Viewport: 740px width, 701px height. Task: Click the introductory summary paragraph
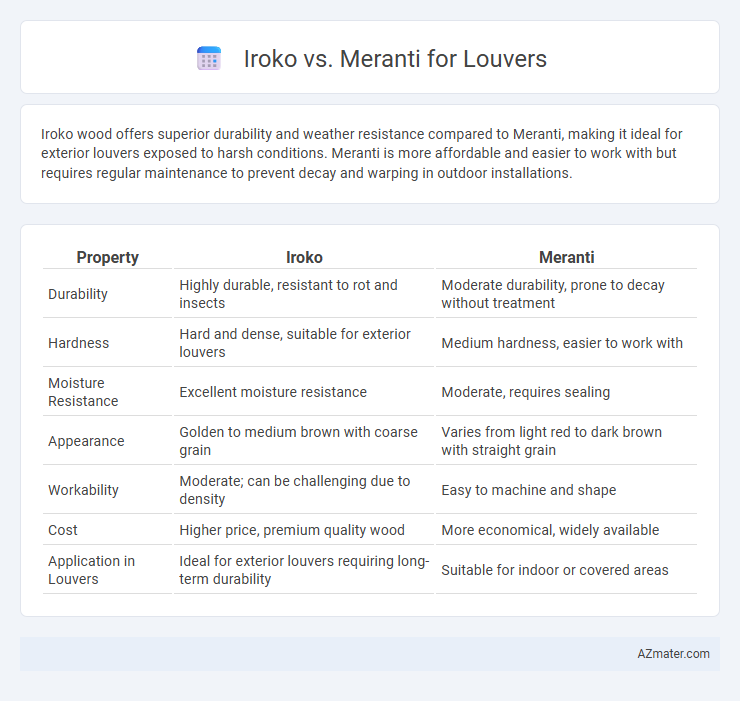[362, 153]
